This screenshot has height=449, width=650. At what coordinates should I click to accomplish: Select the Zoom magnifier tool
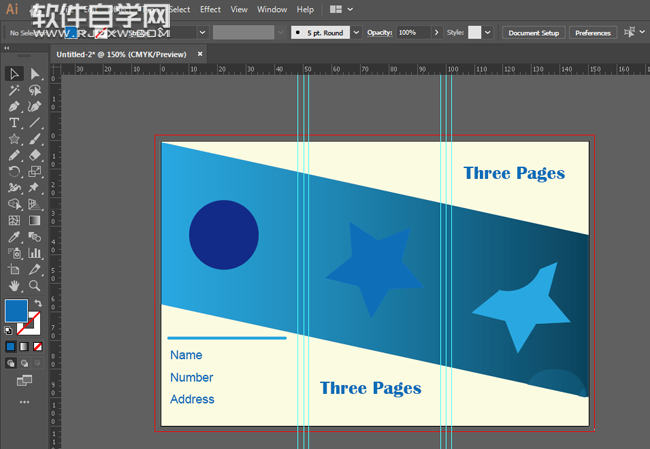[x=35, y=286]
